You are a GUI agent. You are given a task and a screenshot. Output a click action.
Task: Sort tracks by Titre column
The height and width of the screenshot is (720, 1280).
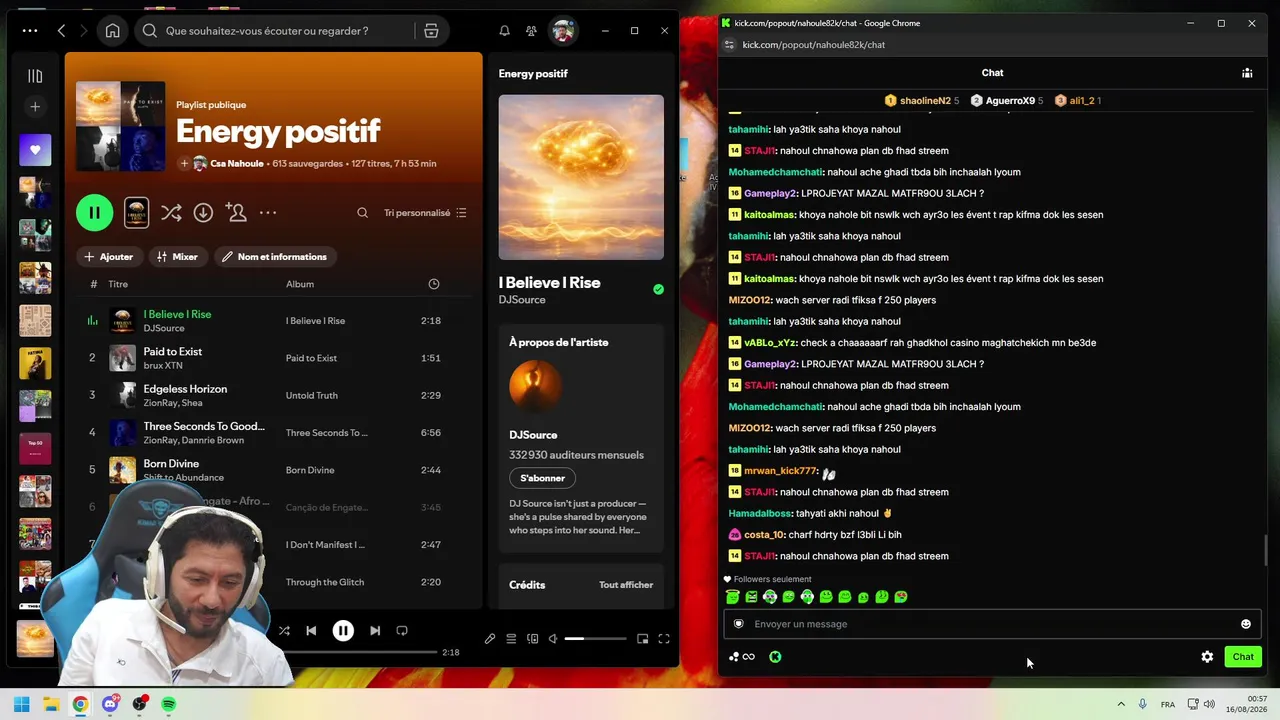tap(118, 284)
